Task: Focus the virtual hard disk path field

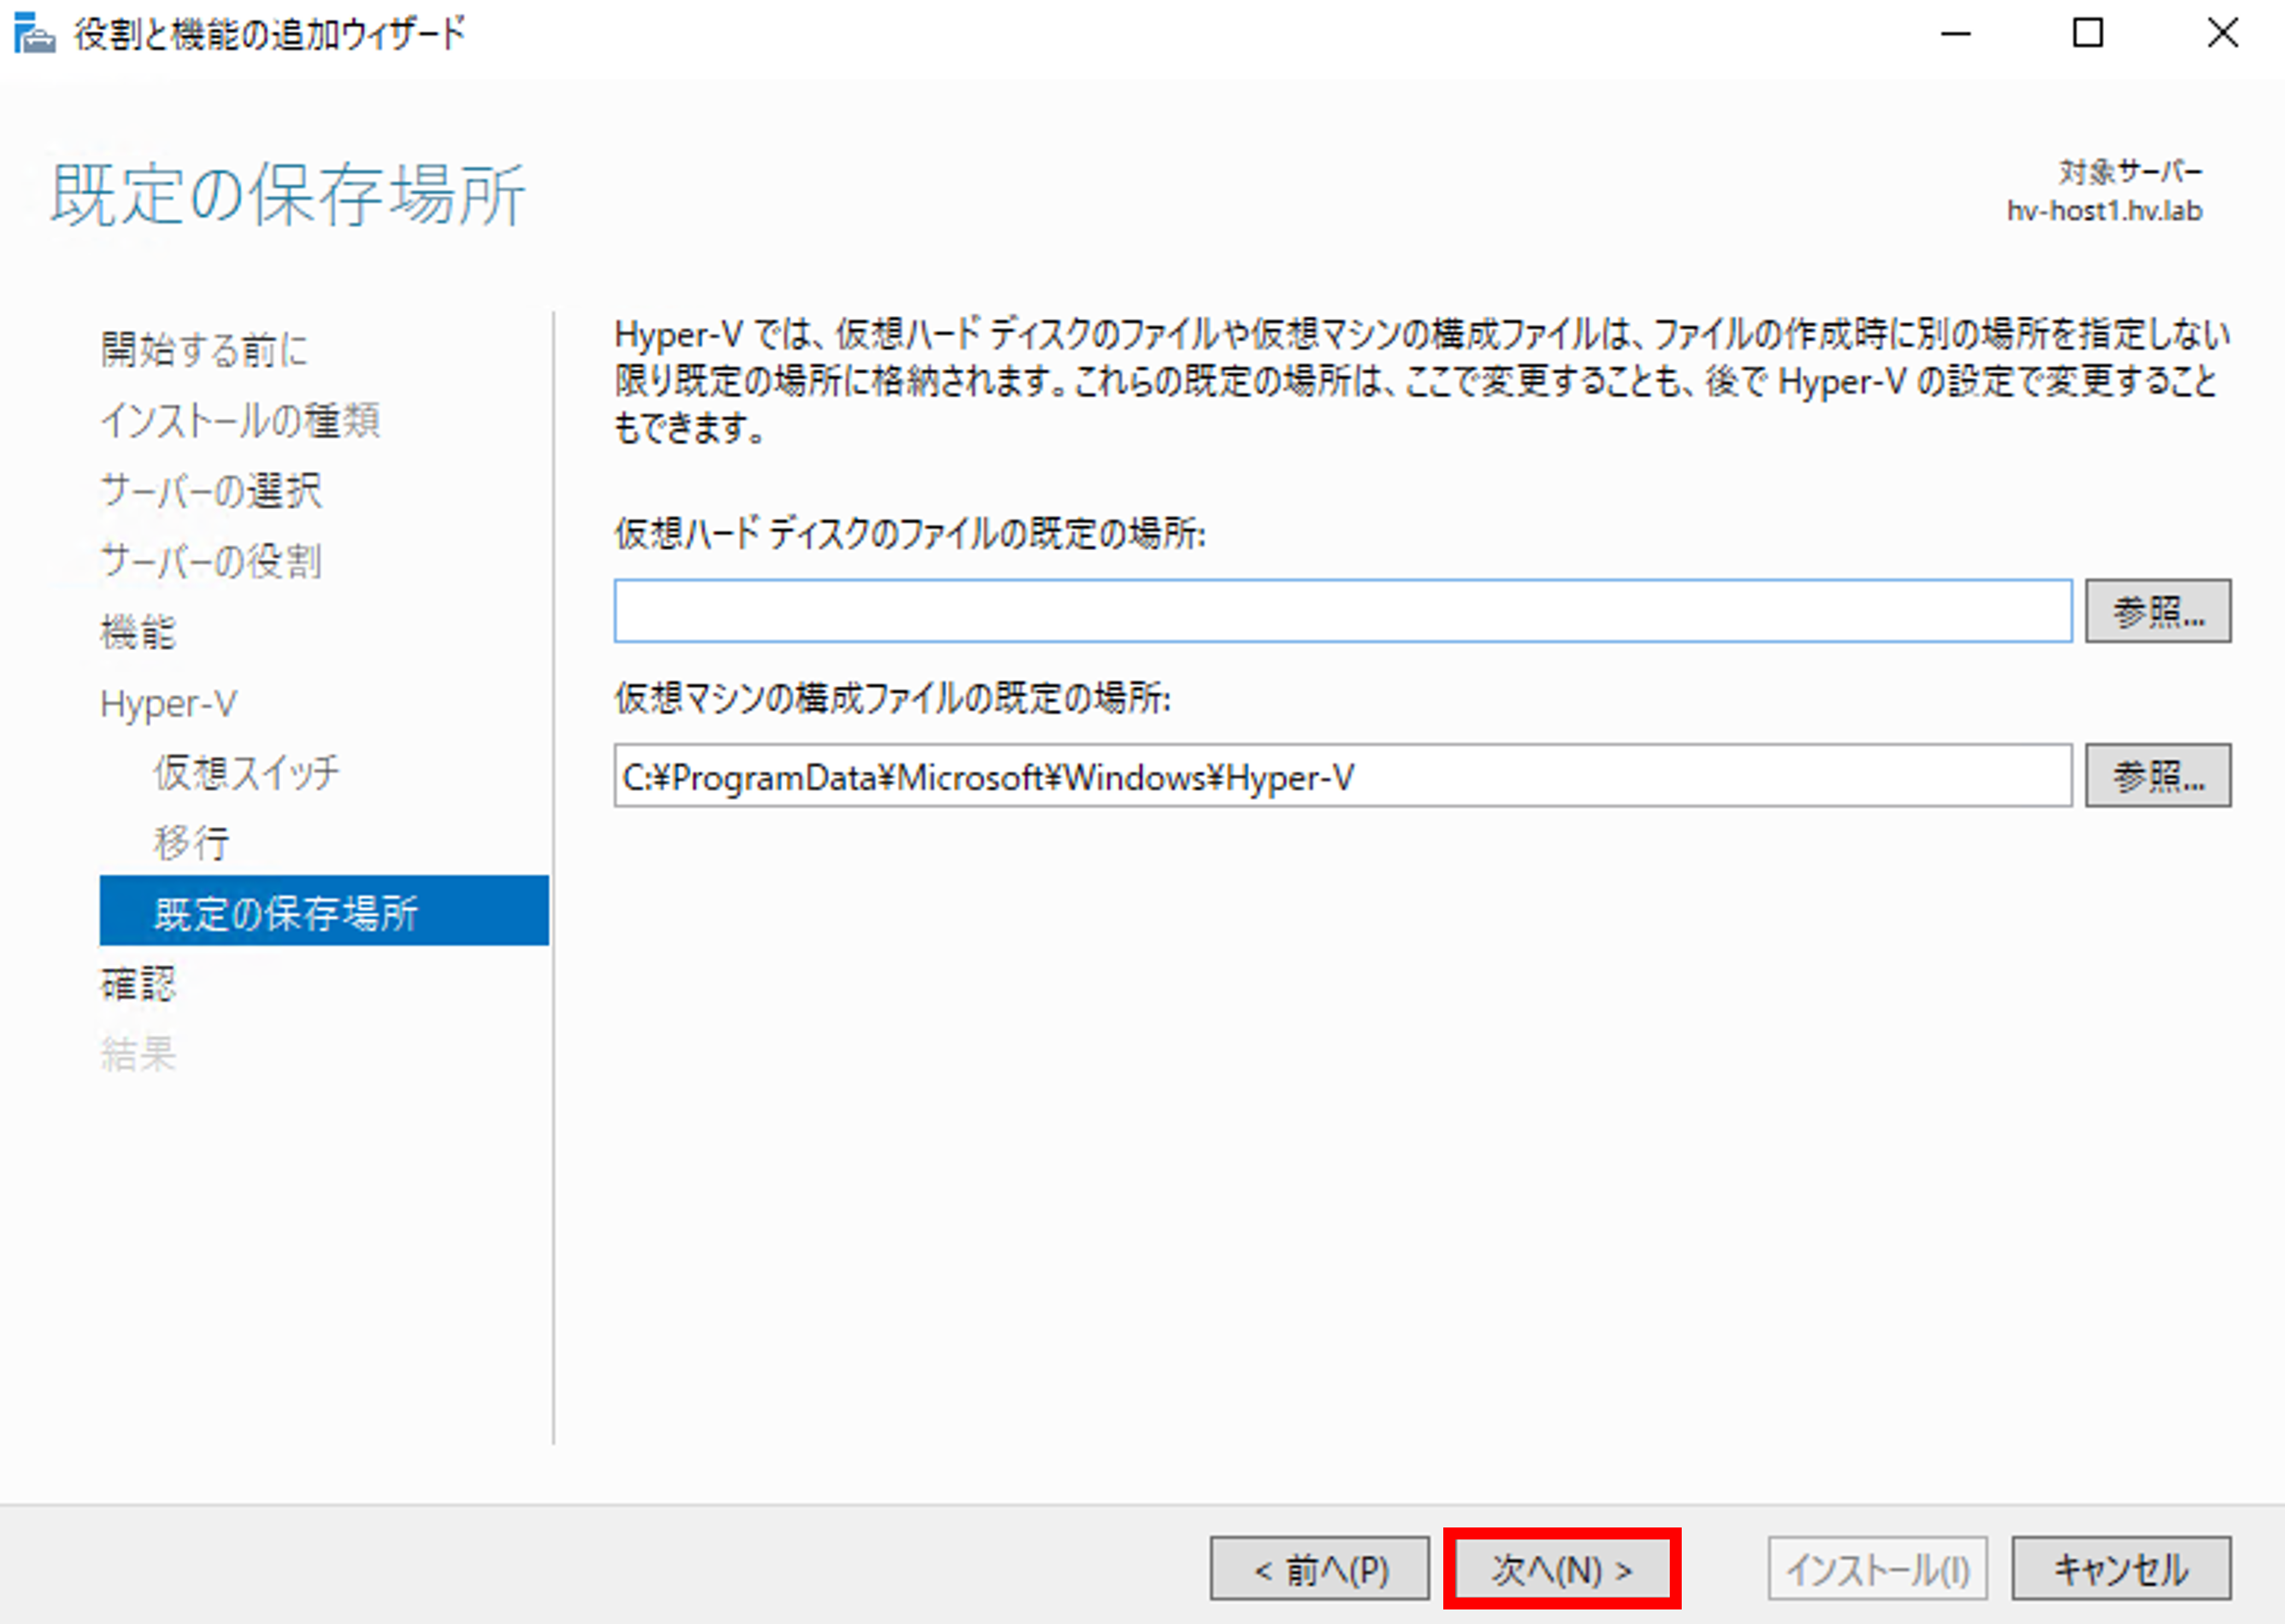Action: point(1342,611)
